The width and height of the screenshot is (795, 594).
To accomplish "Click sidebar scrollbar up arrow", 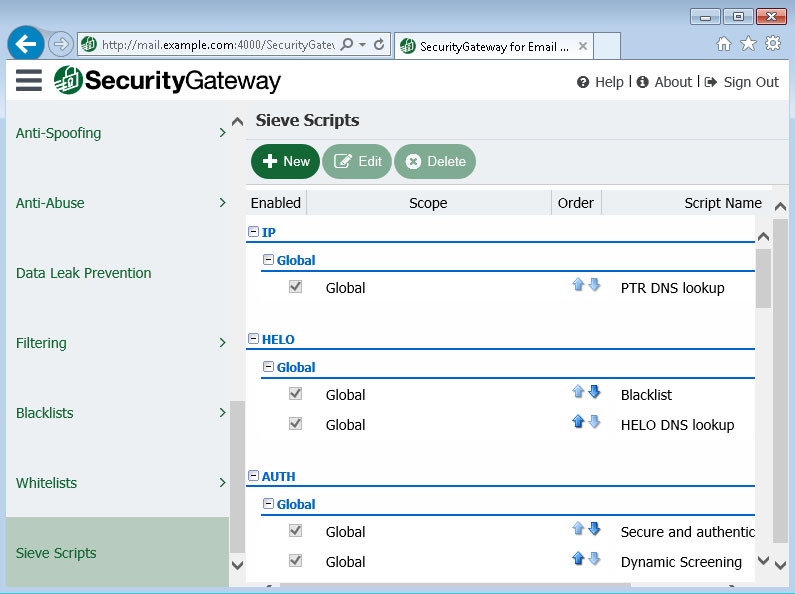I will (x=237, y=122).
